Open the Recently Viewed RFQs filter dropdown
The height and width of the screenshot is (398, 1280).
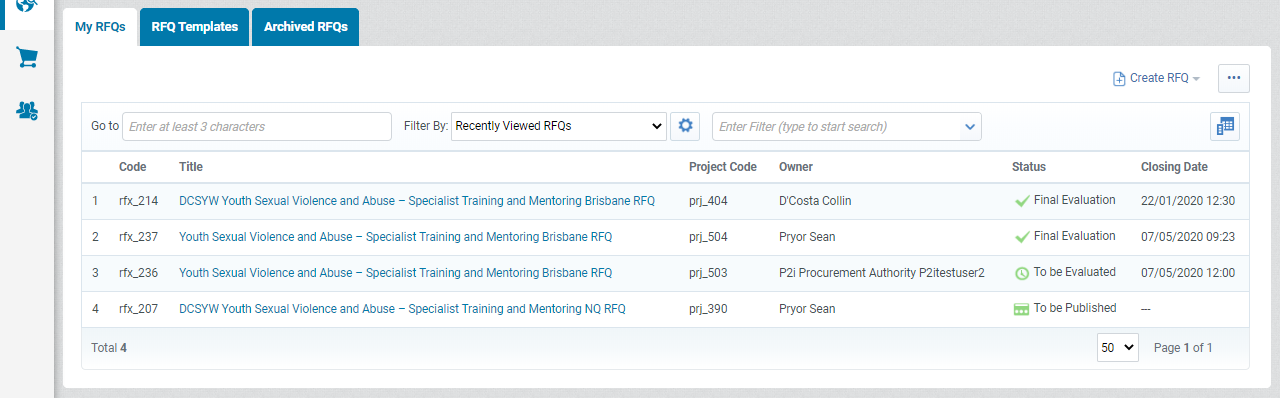pos(558,126)
